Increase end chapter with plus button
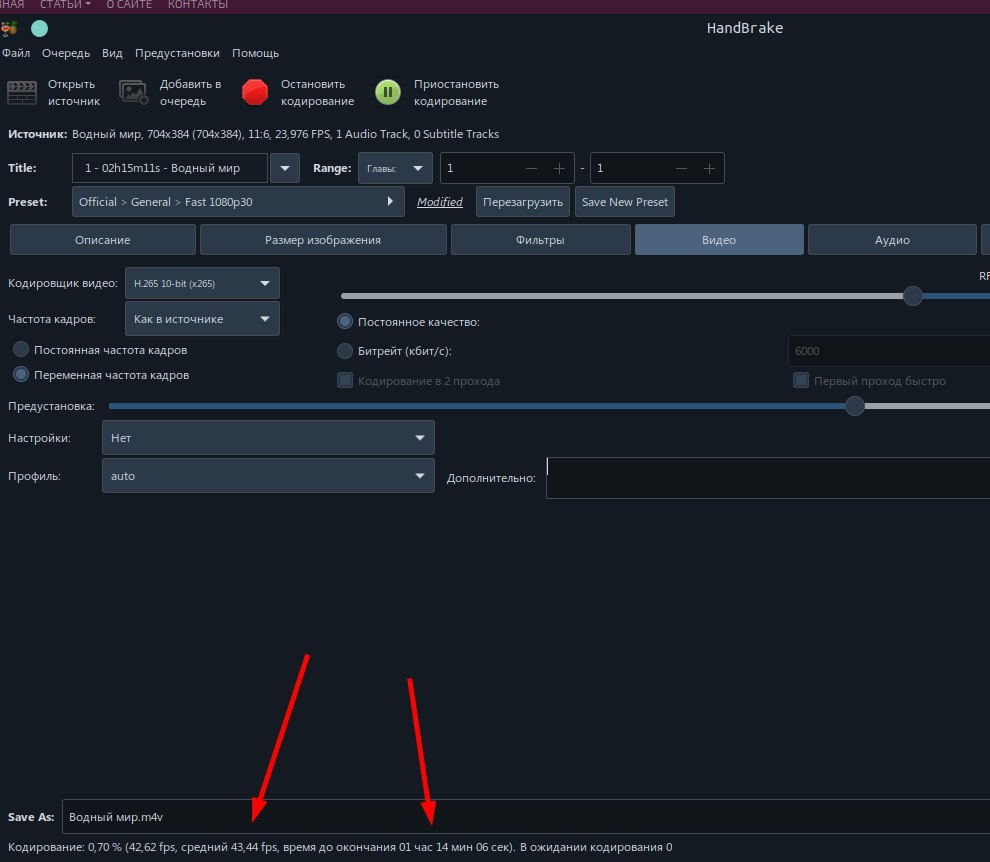Image resolution: width=990 pixels, height=862 pixels. (x=709, y=168)
